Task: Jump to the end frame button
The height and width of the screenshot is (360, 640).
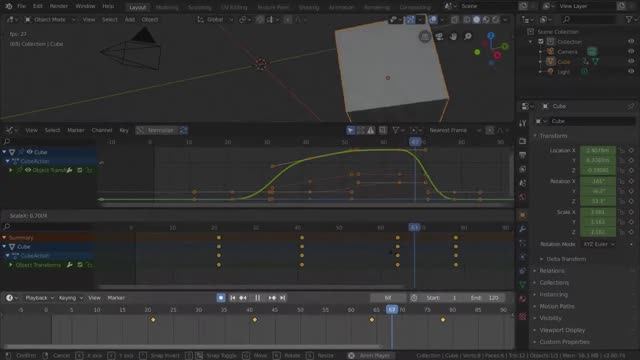Action: (x=282, y=298)
